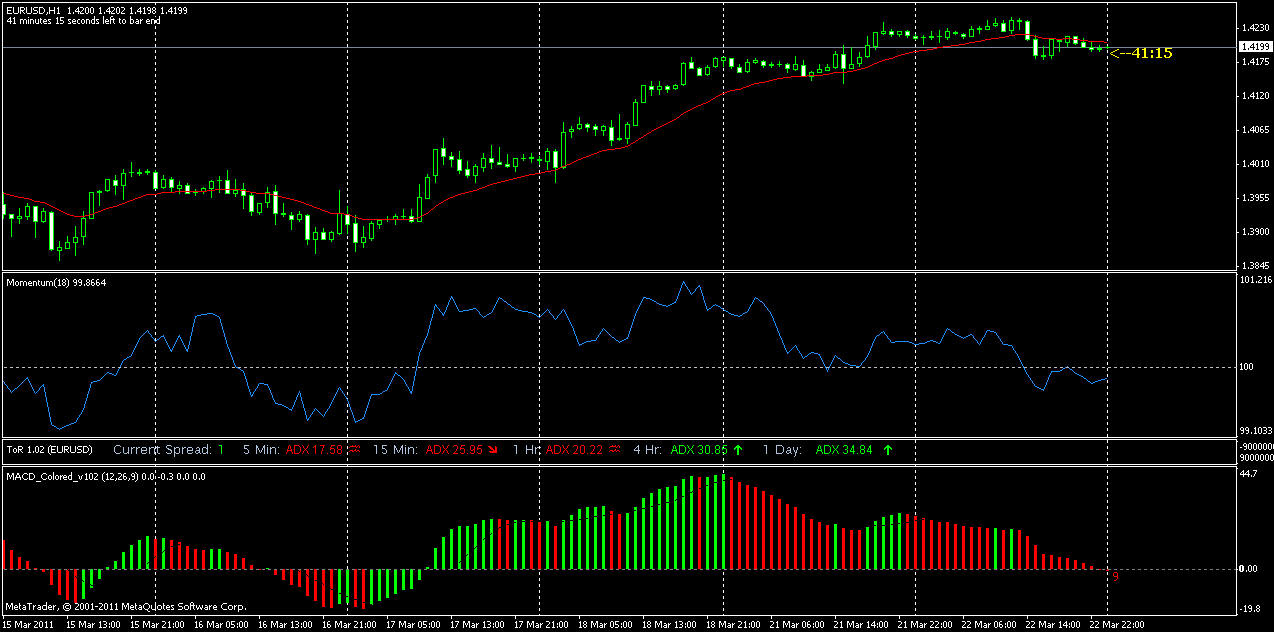Click the red down arrow beside ADX 25.95
This screenshot has height=632, width=1274.
coord(491,450)
